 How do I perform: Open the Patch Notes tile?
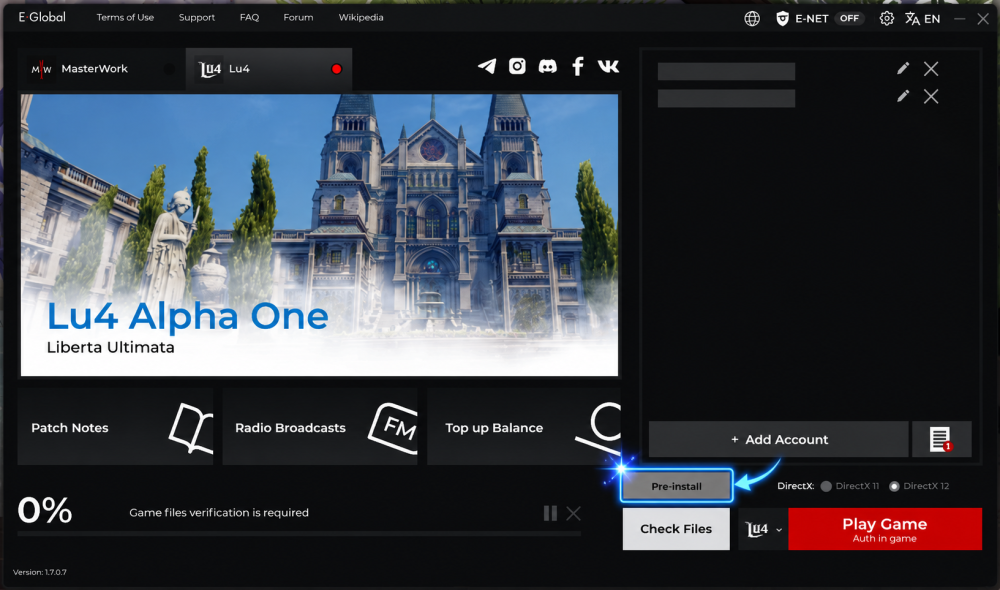pos(115,427)
